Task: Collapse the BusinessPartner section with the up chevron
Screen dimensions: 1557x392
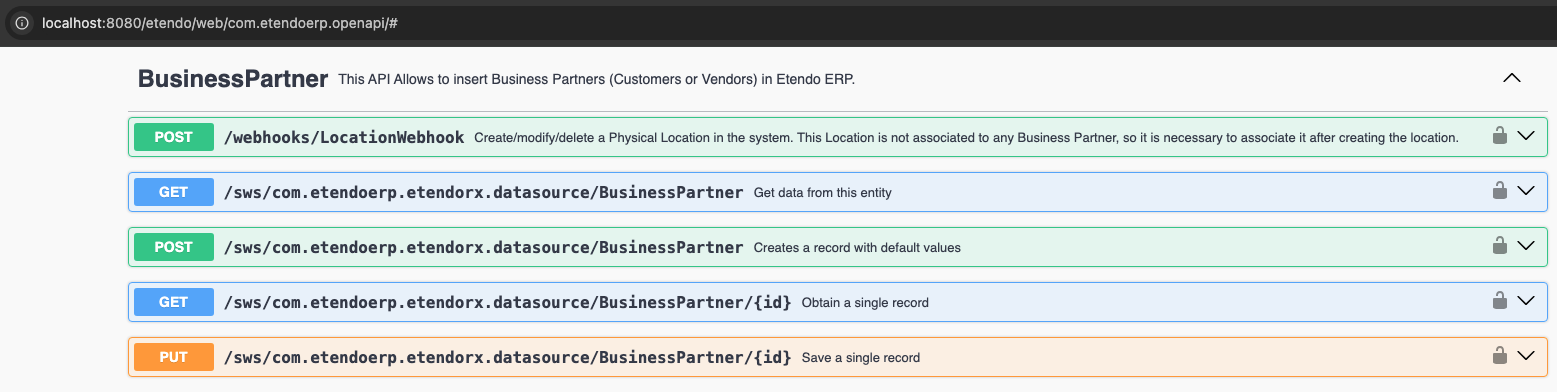Action: [x=1512, y=78]
